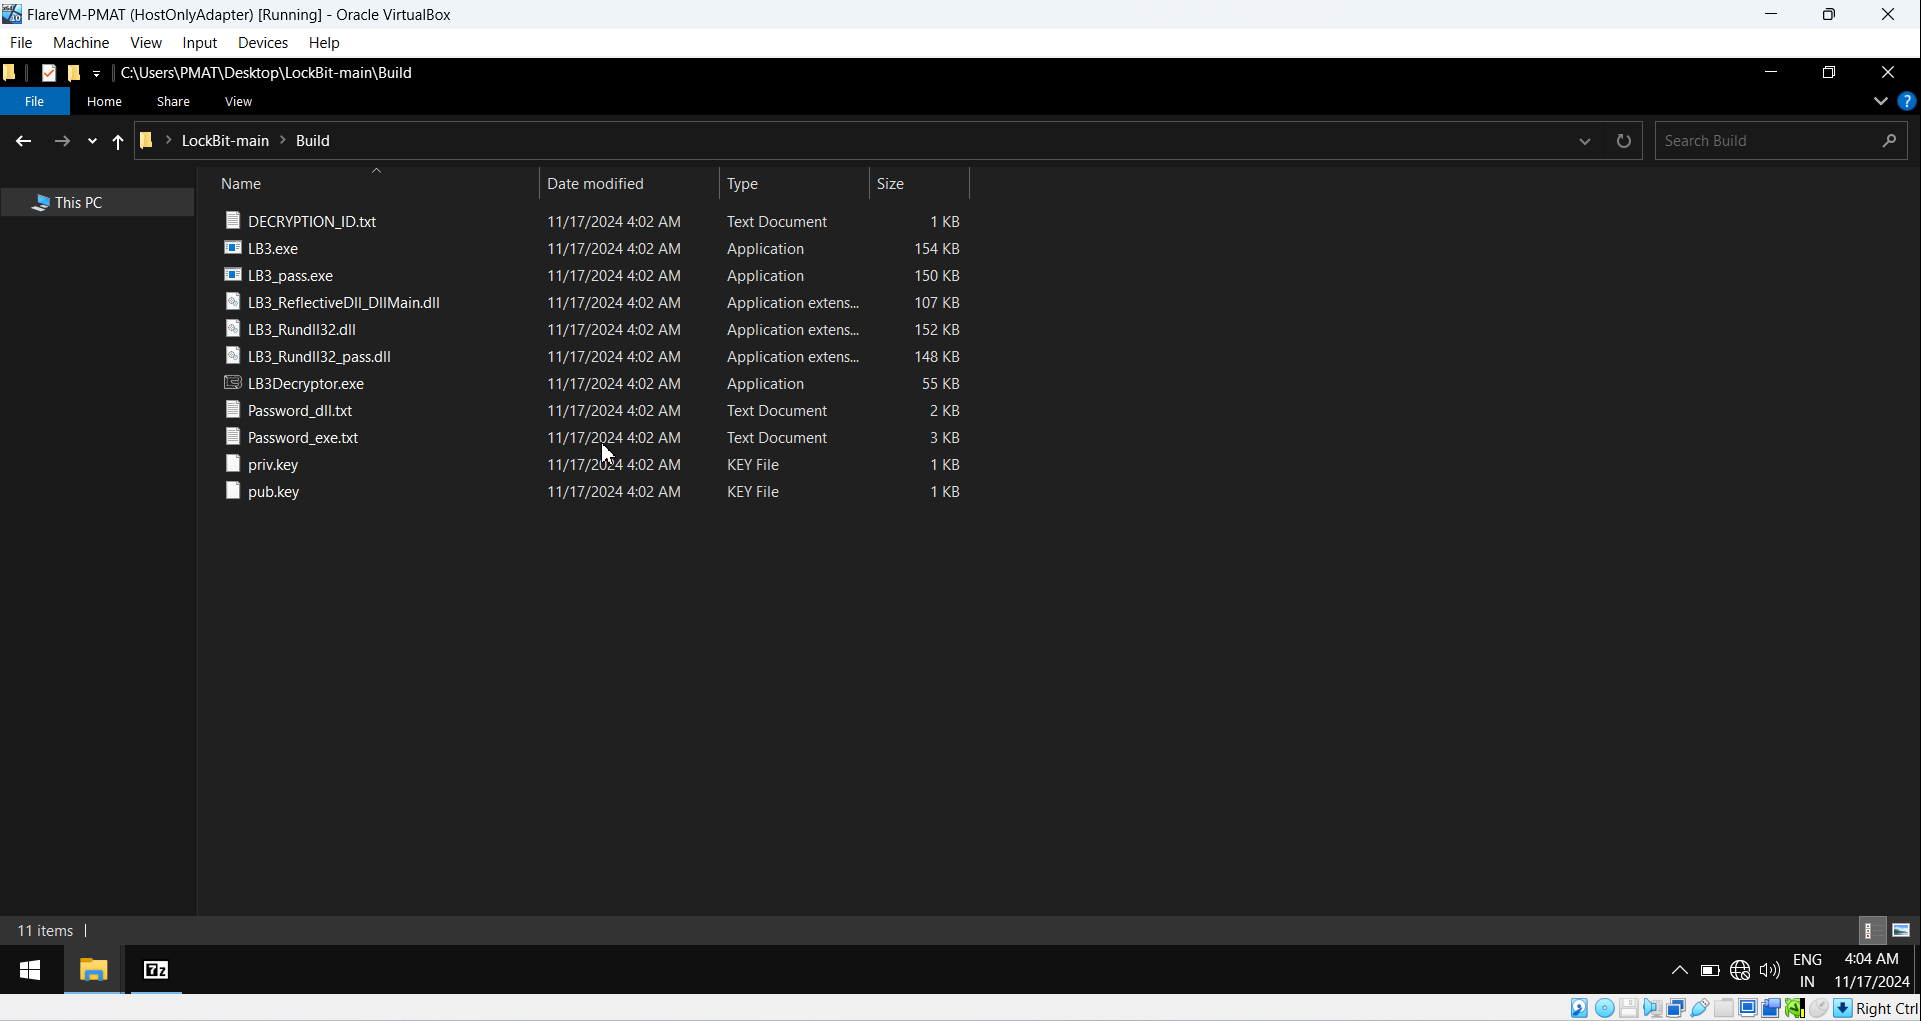1921x1021 pixels.
Task: Open the Windows Start menu
Action: tap(30, 970)
